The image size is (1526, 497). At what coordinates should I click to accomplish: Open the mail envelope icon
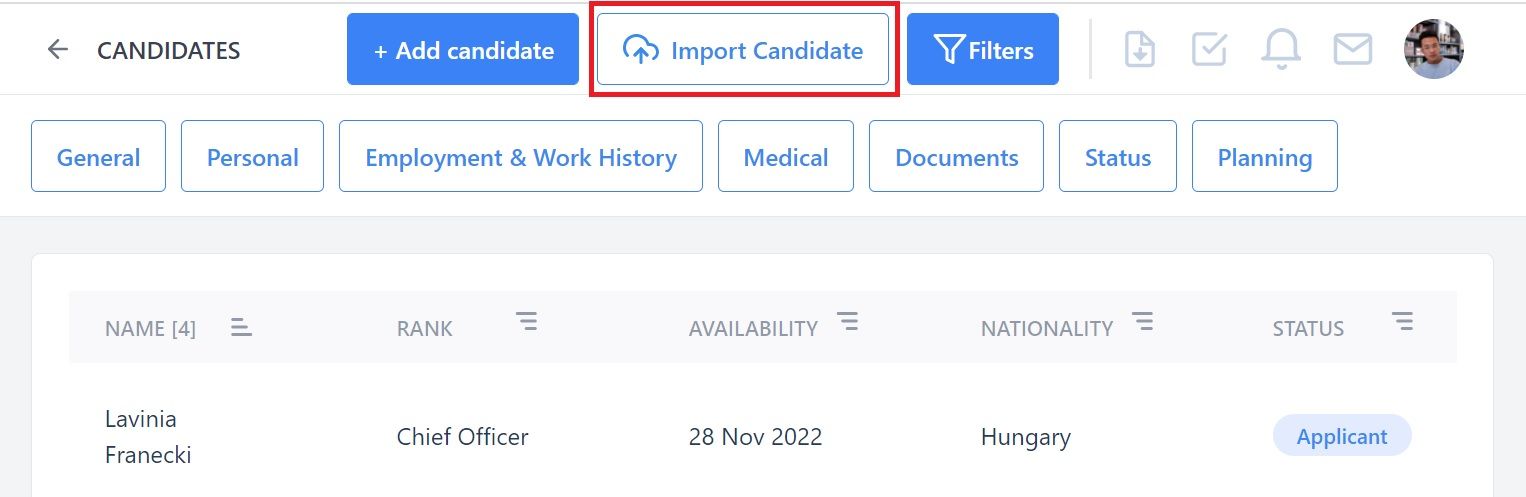pyautogui.click(x=1353, y=49)
